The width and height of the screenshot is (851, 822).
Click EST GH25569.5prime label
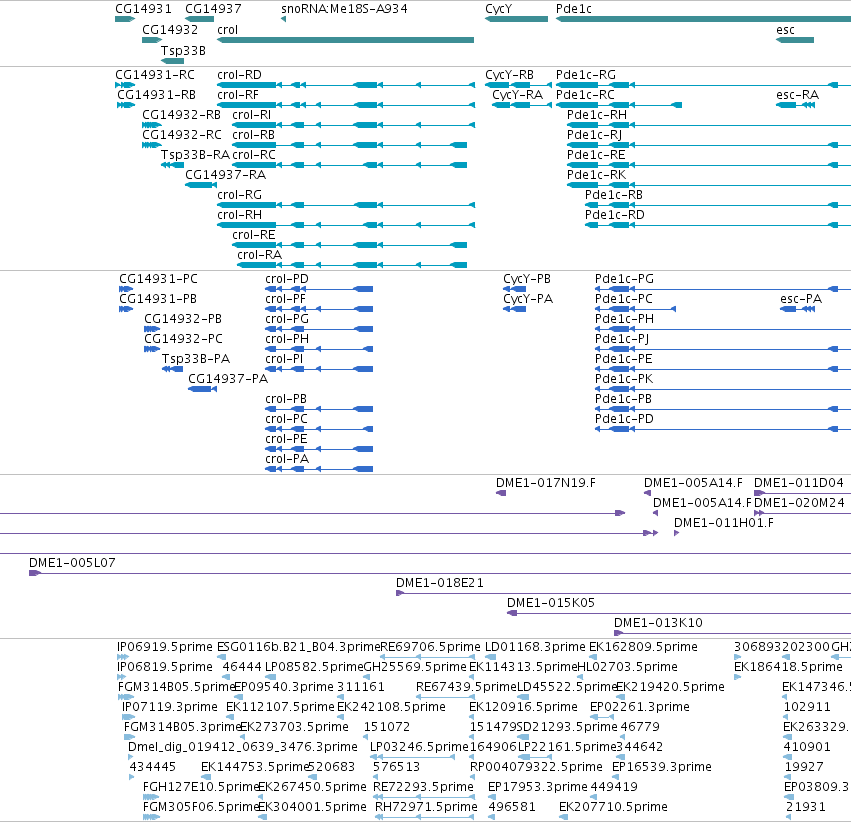(415, 666)
